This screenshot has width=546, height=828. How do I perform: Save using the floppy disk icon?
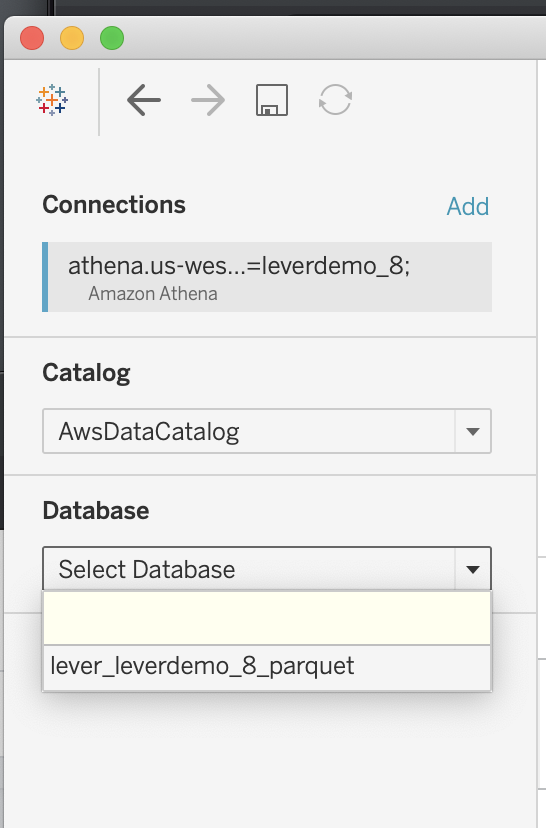[x=272, y=100]
